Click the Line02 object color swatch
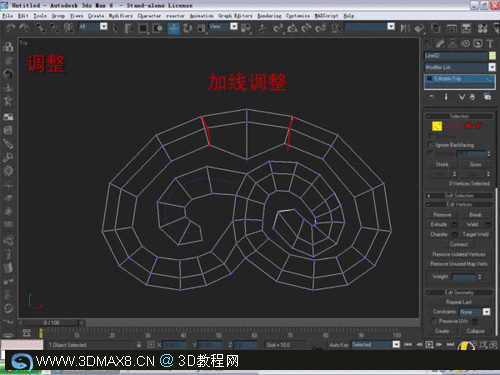This screenshot has height=375, width=500. click(x=492, y=56)
